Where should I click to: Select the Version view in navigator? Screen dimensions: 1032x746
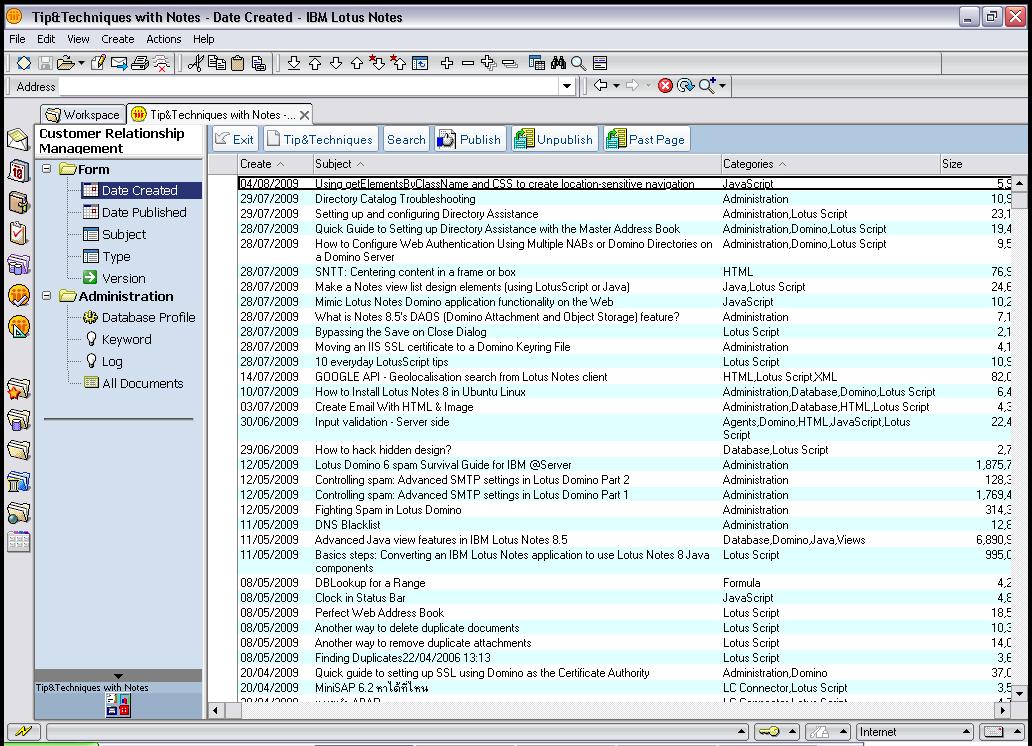point(115,278)
